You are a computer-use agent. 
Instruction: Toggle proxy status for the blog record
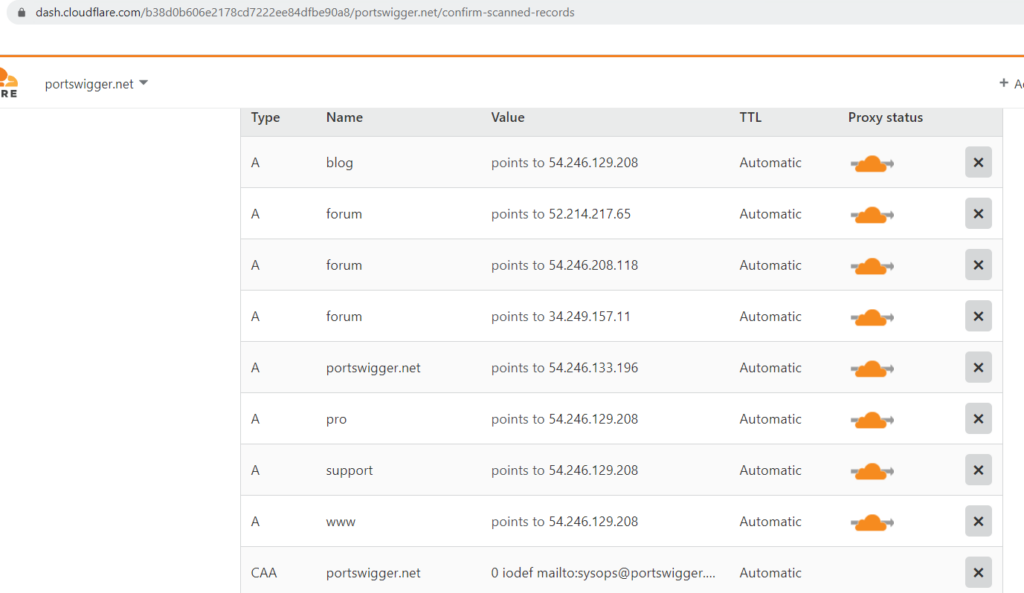pos(871,163)
